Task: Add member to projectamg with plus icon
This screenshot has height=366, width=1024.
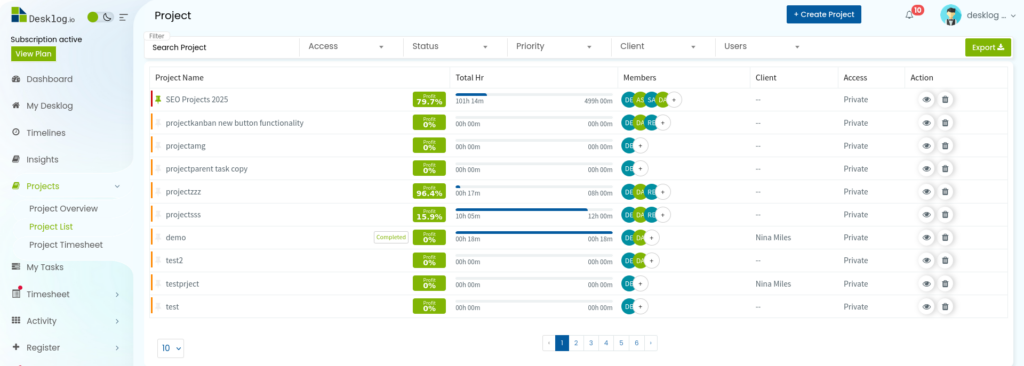Action: (x=641, y=146)
